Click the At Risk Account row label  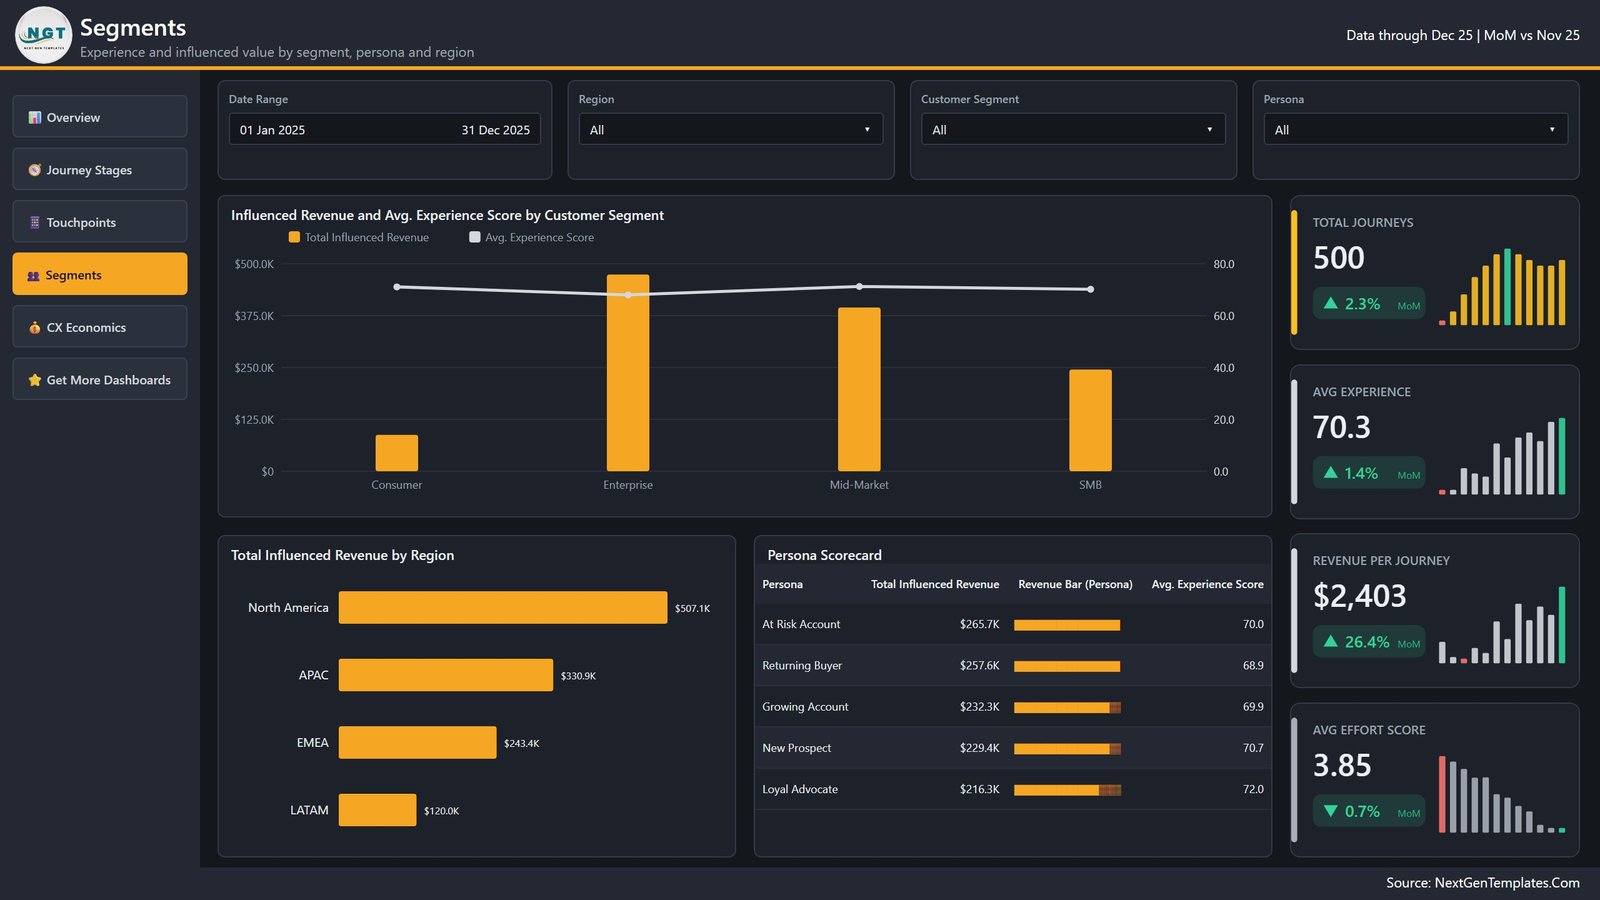pyautogui.click(x=801, y=624)
